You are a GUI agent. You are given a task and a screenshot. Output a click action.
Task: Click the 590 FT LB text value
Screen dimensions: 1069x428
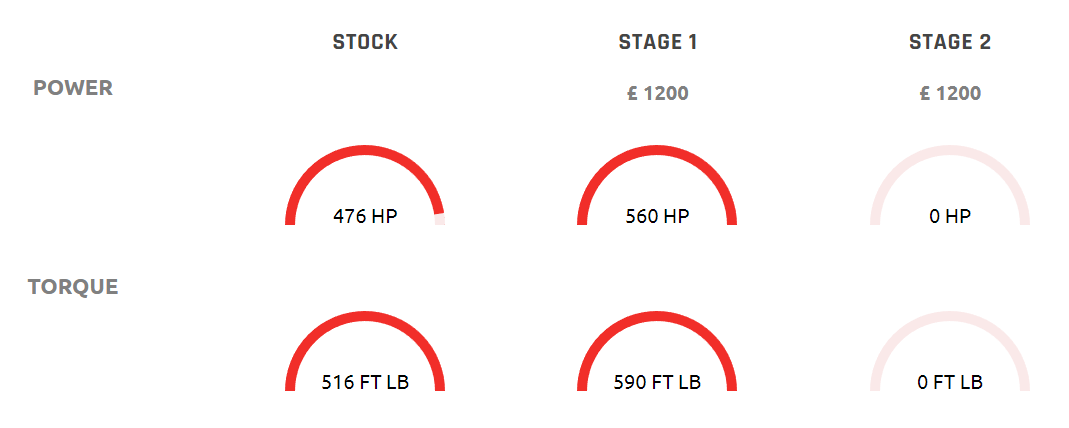pyautogui.click(x=657, y=382)
